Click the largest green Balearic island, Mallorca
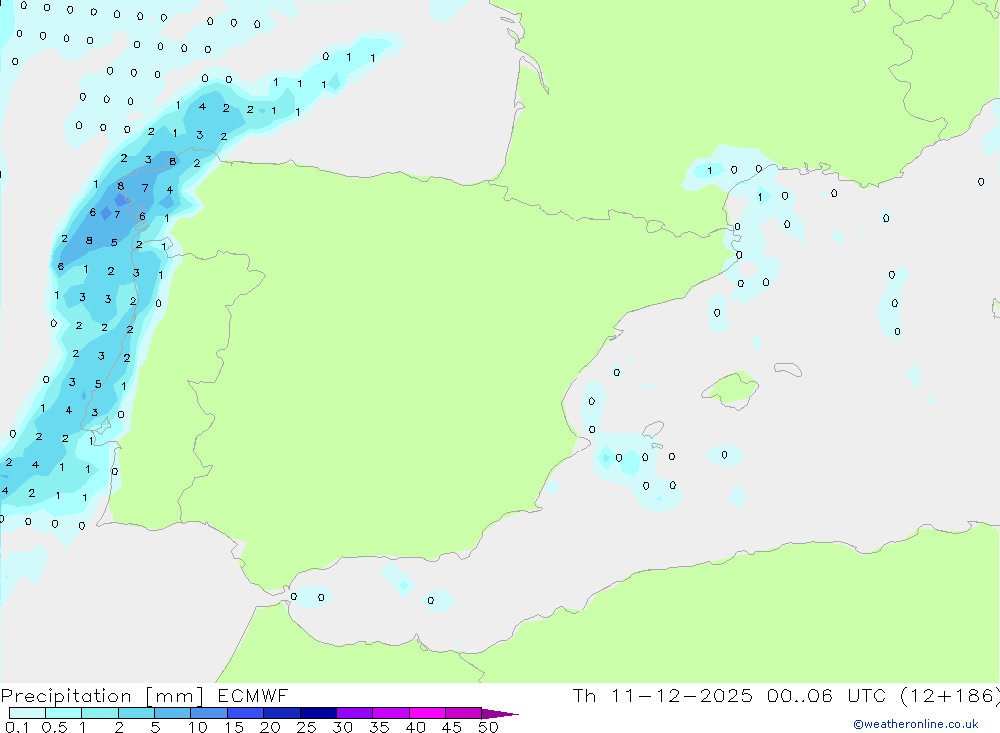This screenshot has width=1000, height=733. [731, 389]
